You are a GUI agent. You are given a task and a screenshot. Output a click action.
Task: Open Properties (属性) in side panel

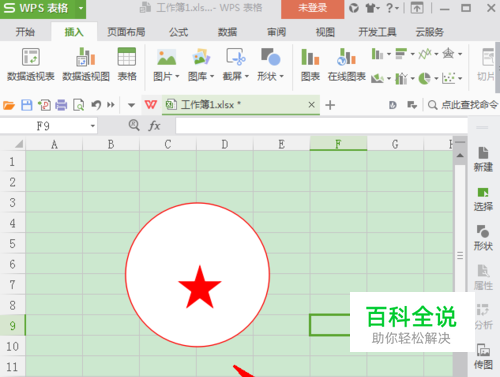click(x=483, y=277)
